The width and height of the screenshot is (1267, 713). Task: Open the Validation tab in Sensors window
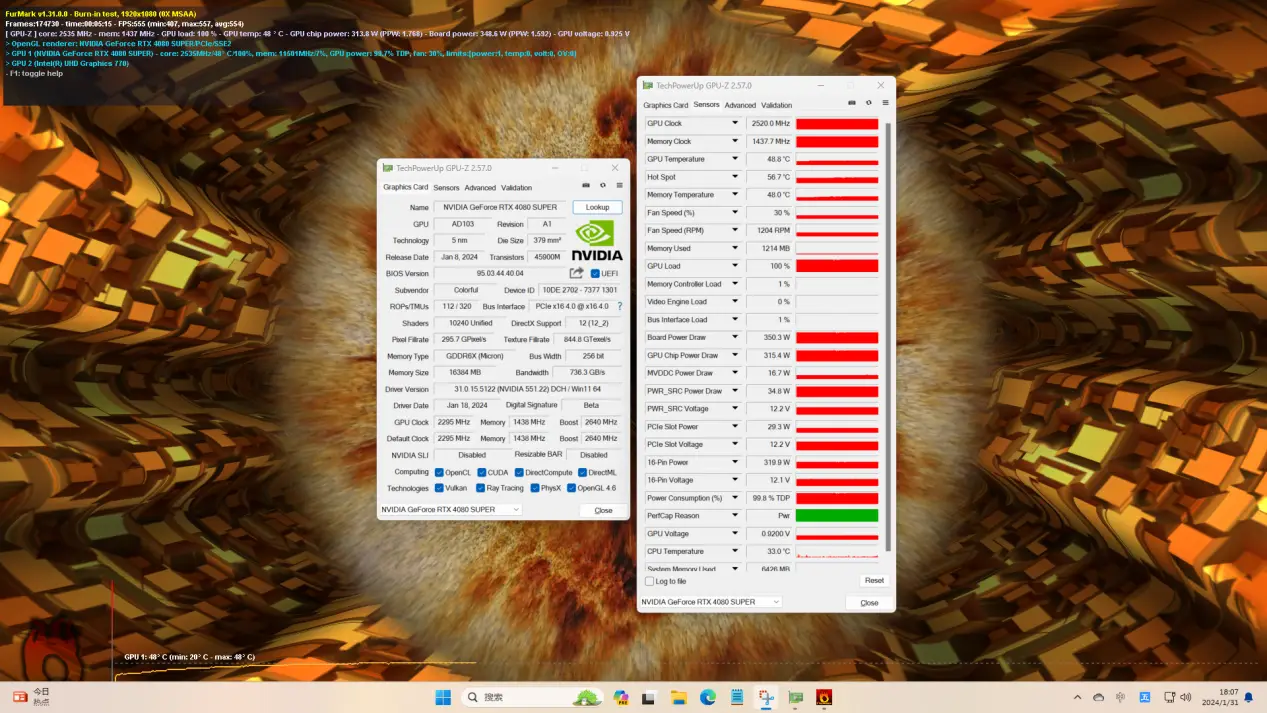coord(776,105)
